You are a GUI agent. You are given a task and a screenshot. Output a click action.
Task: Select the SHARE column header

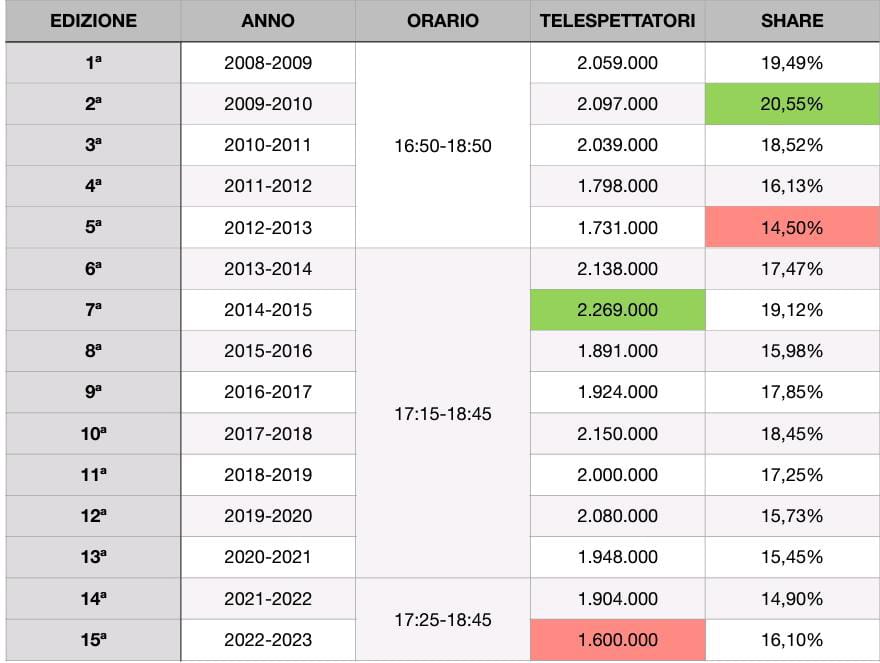tap(792, 21)
